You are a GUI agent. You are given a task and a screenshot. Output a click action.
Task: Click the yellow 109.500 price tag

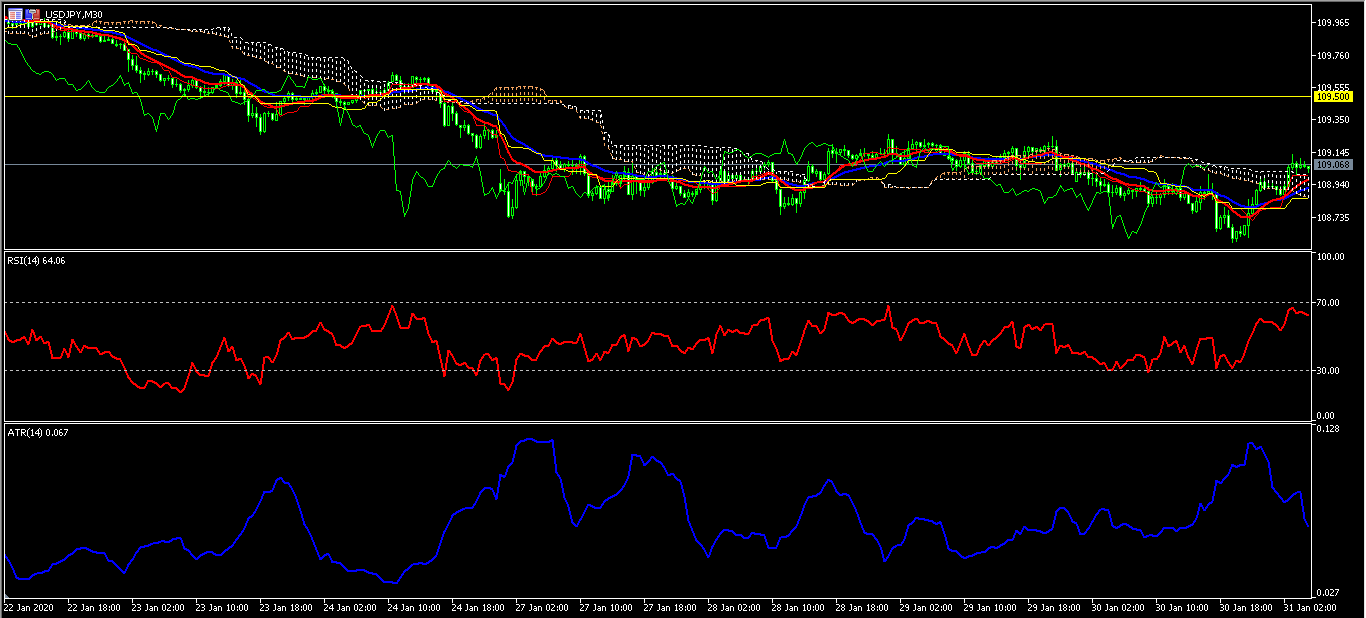[1333, 97]
